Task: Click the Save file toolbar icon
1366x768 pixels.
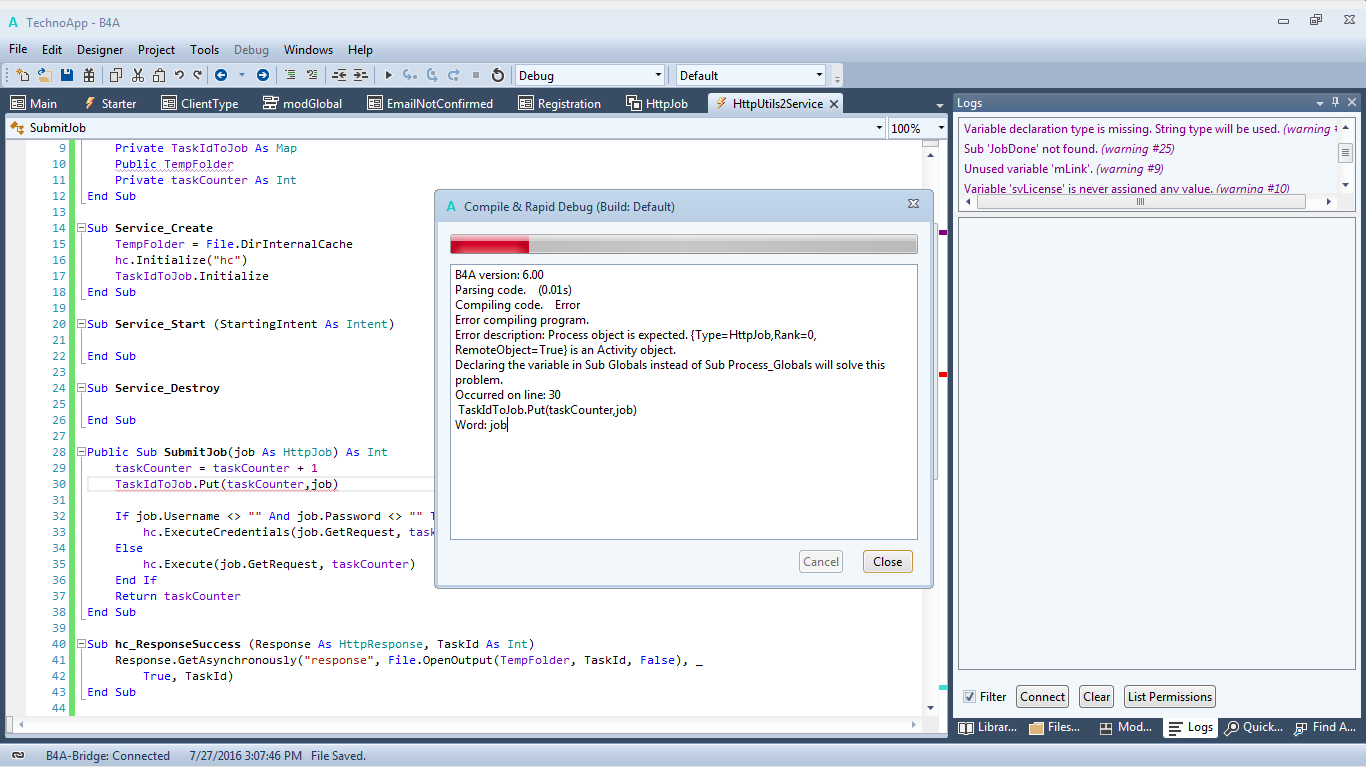Action: coord(67,75)
